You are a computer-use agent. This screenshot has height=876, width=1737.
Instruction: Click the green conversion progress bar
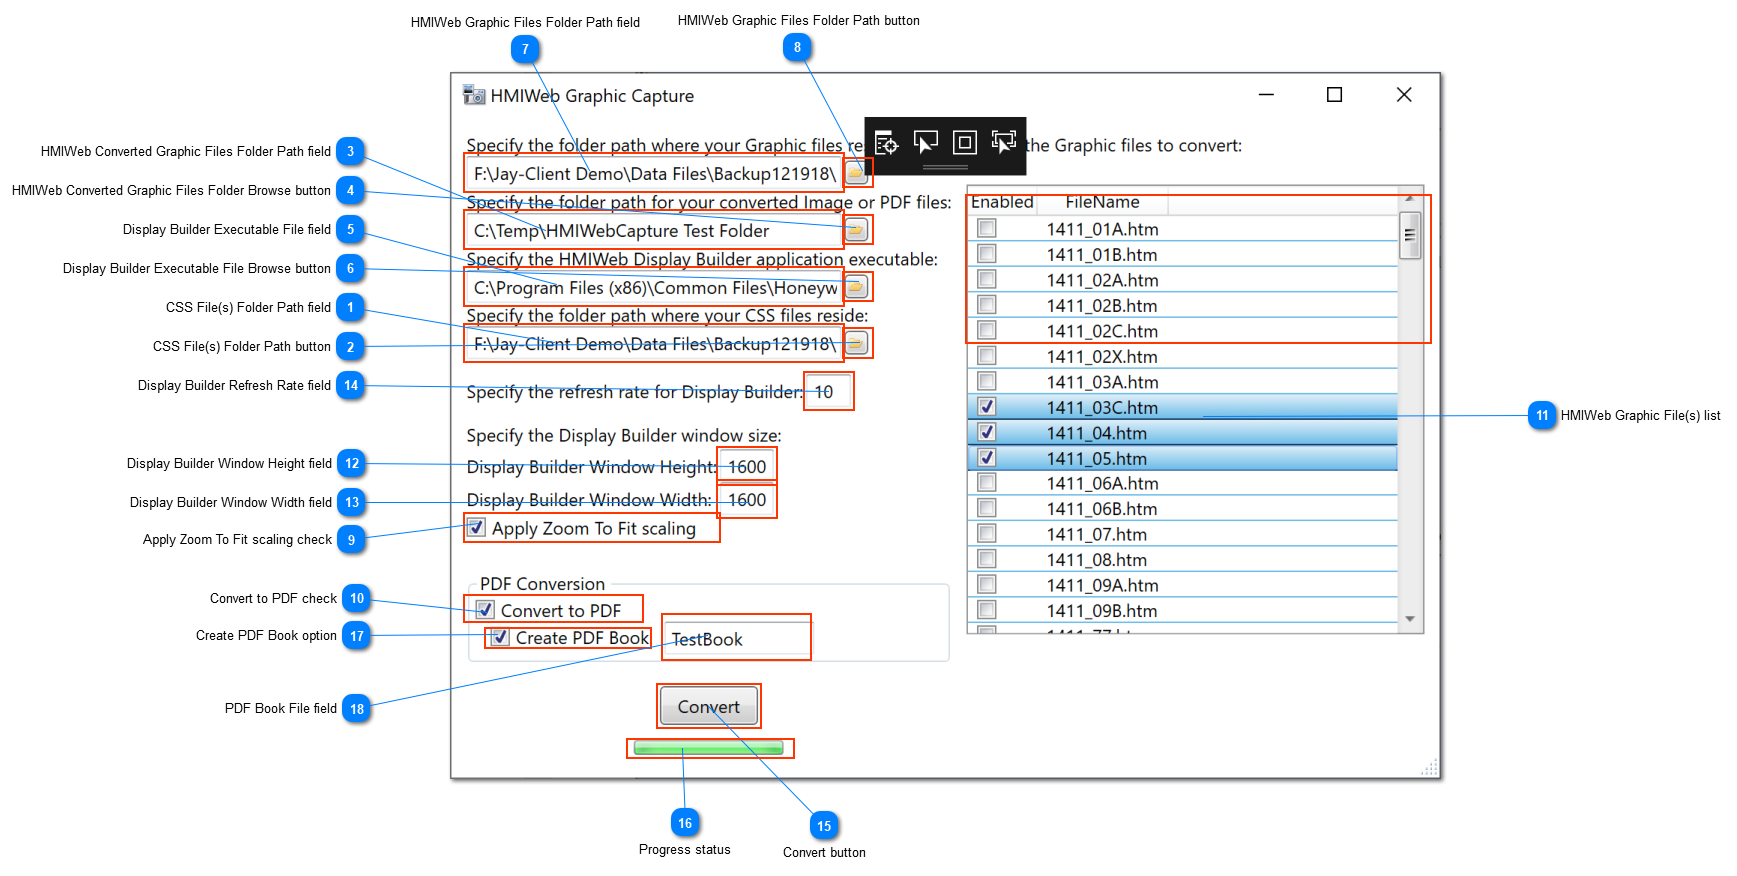point(709,748)
